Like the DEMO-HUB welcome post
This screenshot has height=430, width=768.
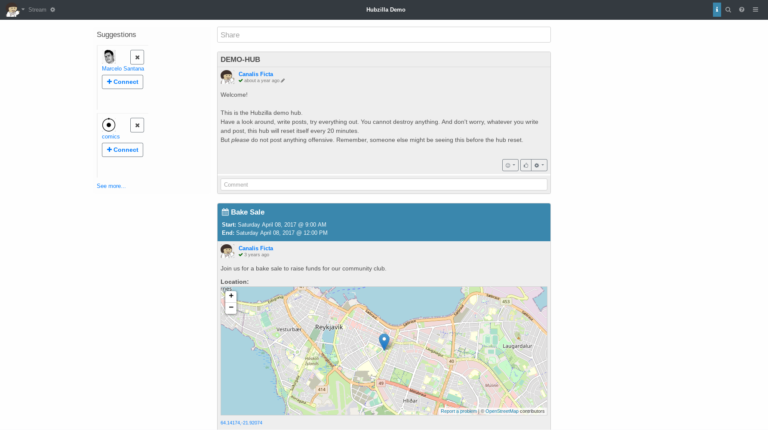(525, 165)
